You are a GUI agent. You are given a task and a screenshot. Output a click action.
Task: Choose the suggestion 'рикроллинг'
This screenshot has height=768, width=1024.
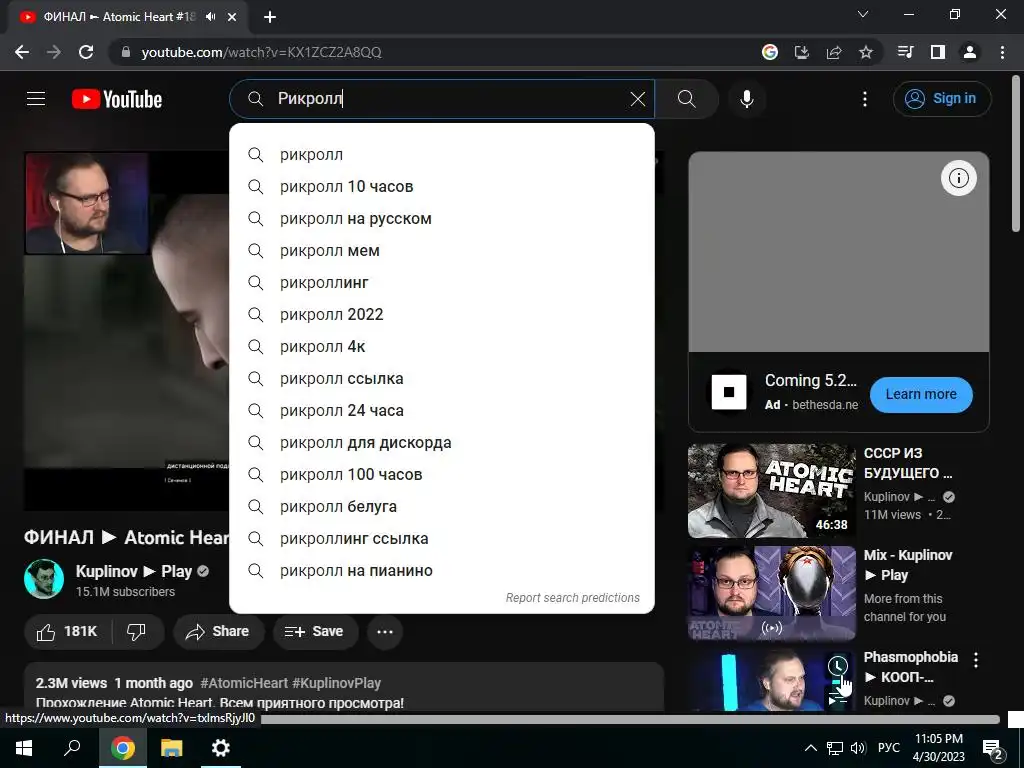[442, 283]
